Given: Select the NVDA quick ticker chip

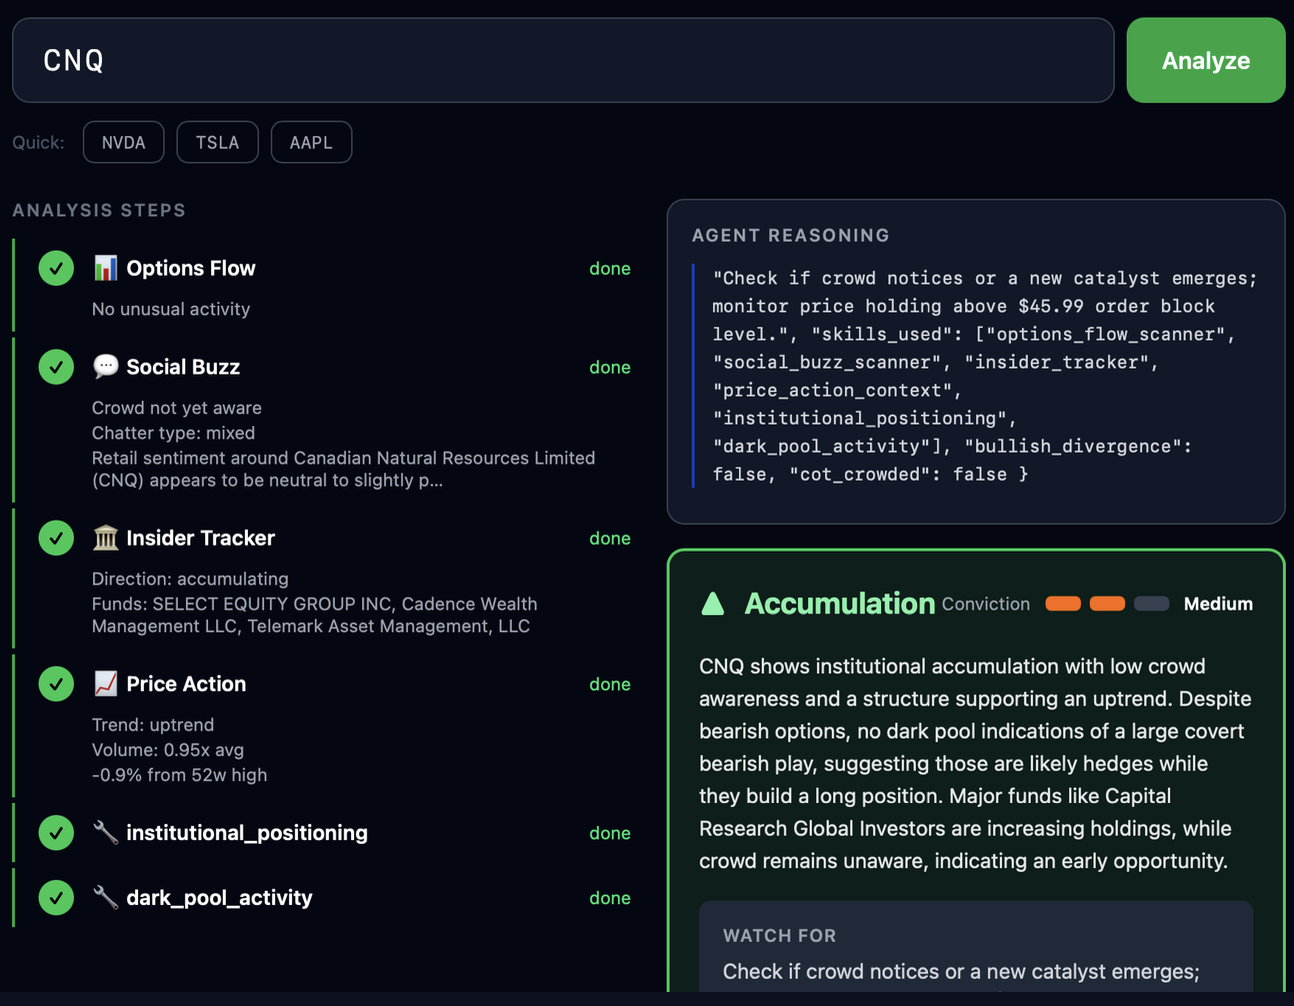Looking at the screenshot, I should click(x=124, y=142).
